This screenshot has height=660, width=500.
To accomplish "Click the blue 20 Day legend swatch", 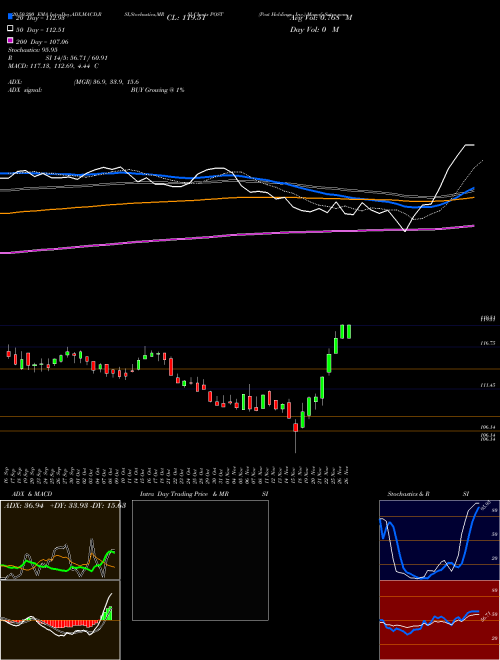I will coord(10,17).
